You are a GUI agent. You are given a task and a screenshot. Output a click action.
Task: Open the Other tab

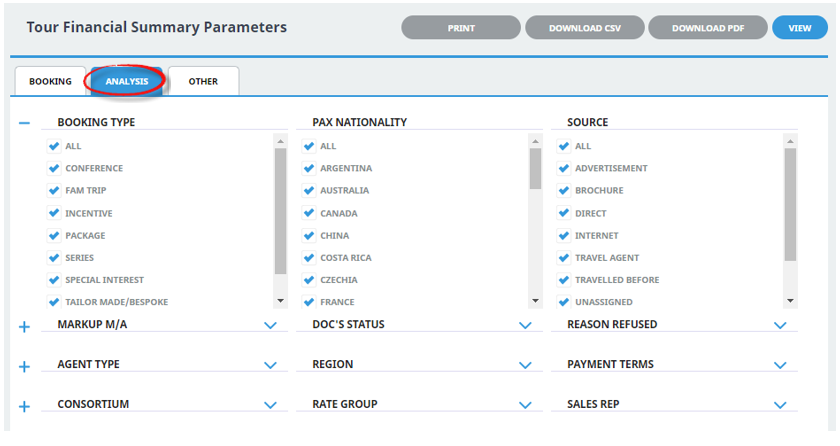coord(203,81)
